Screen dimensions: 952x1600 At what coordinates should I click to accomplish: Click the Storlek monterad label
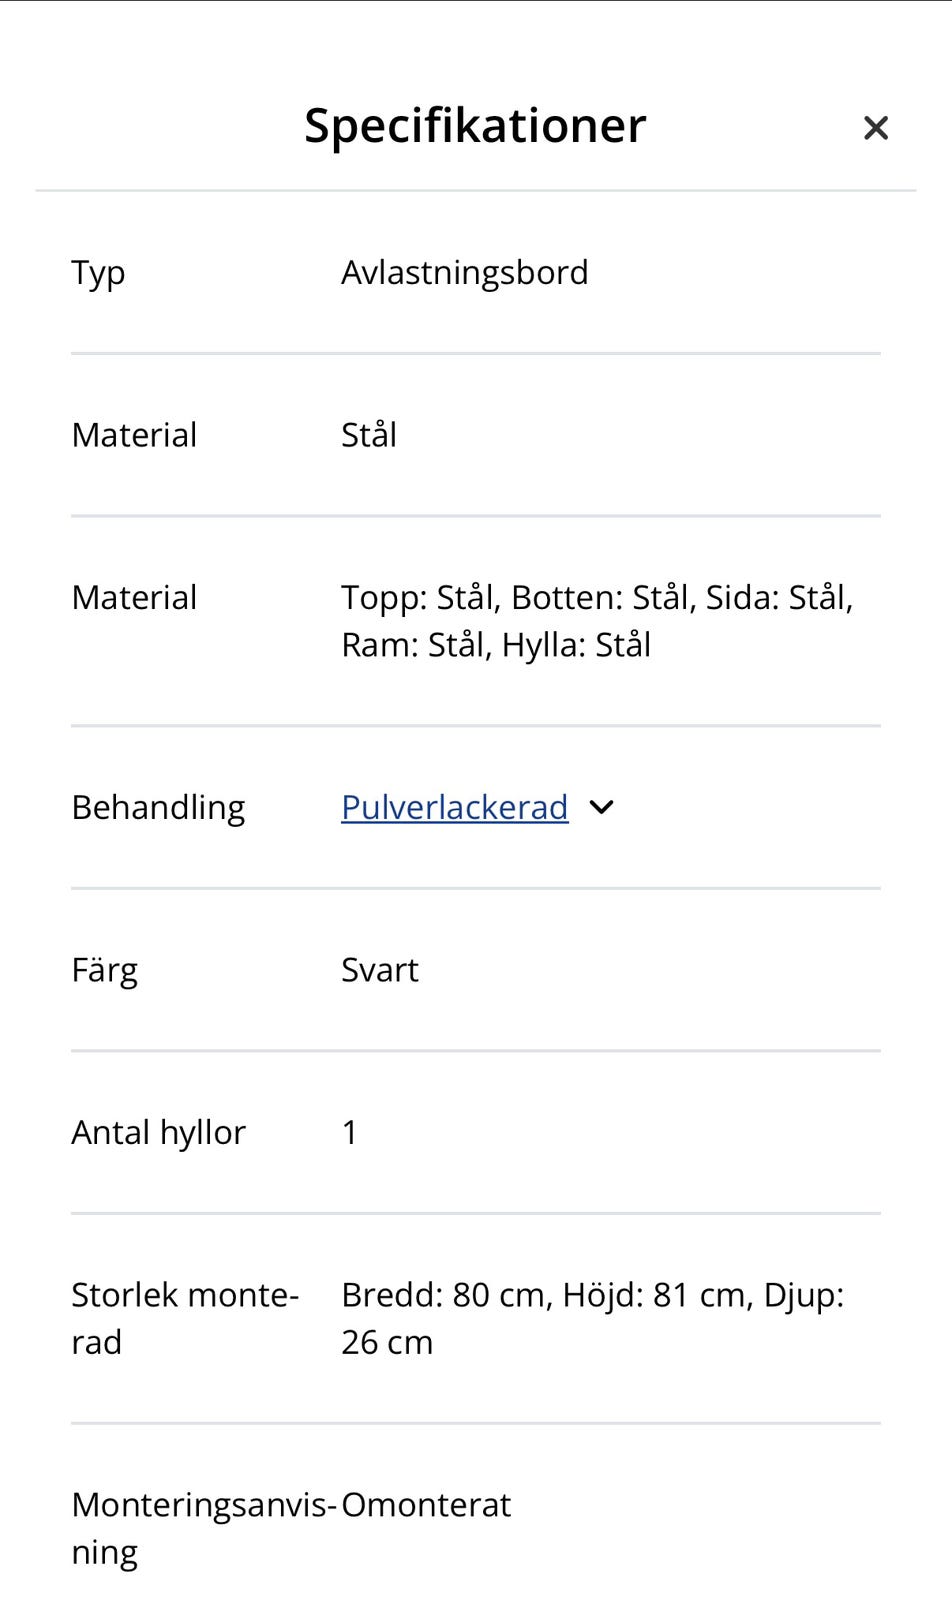click(185, 1318)
